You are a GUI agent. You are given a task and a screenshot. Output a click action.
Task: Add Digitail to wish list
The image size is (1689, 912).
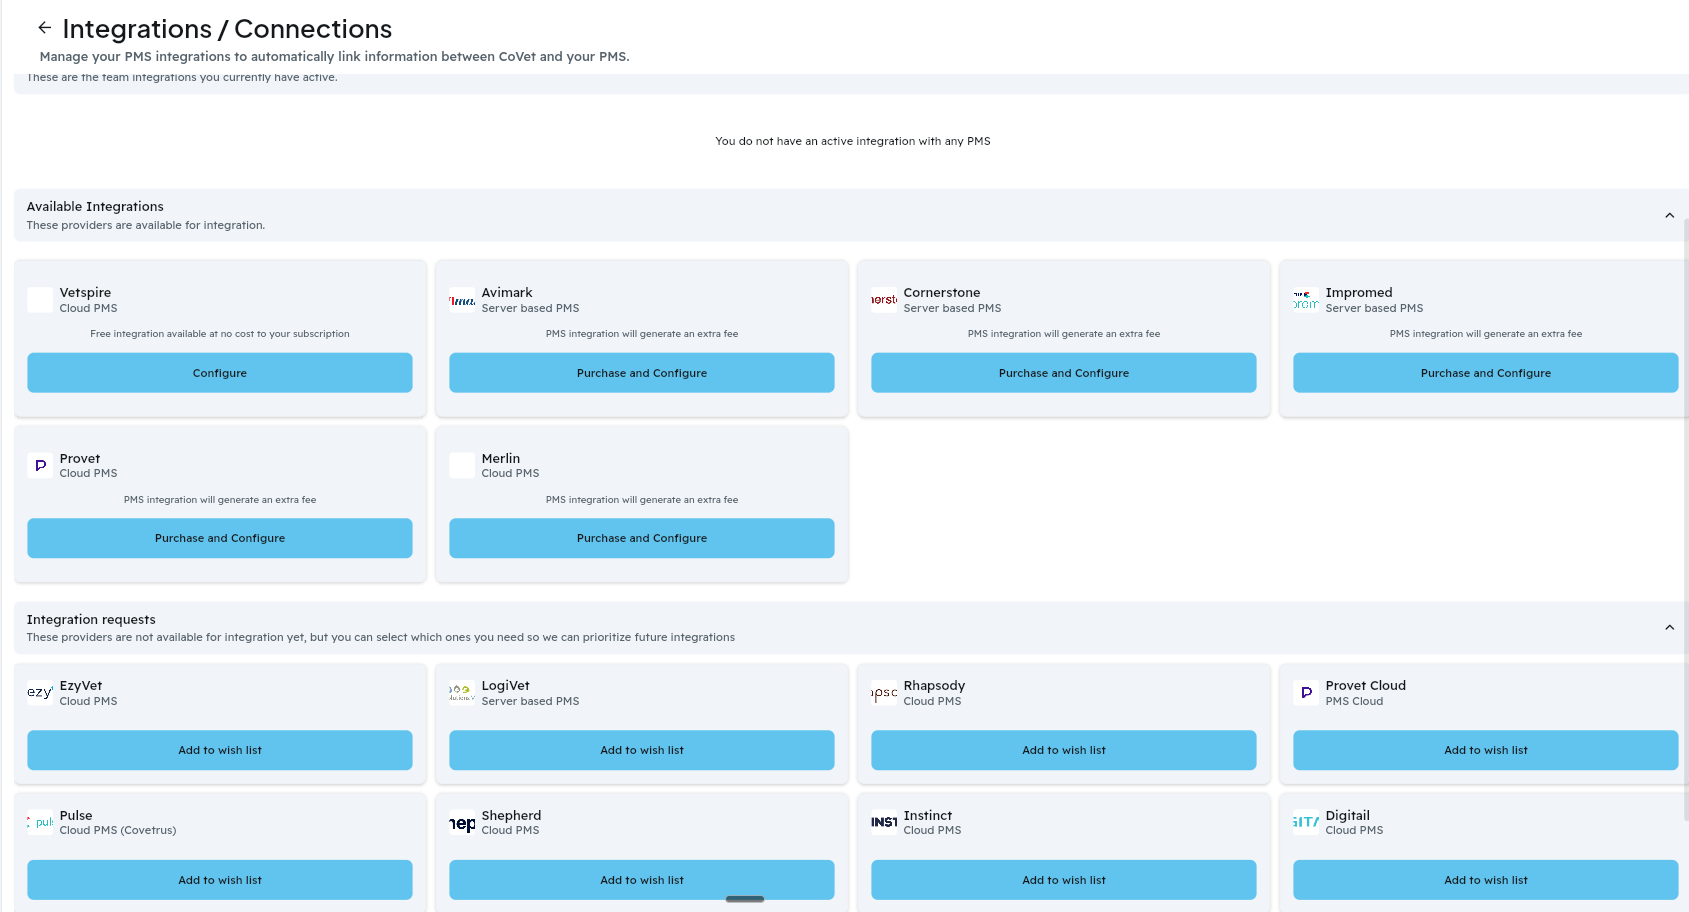[x=1486, y=880]
